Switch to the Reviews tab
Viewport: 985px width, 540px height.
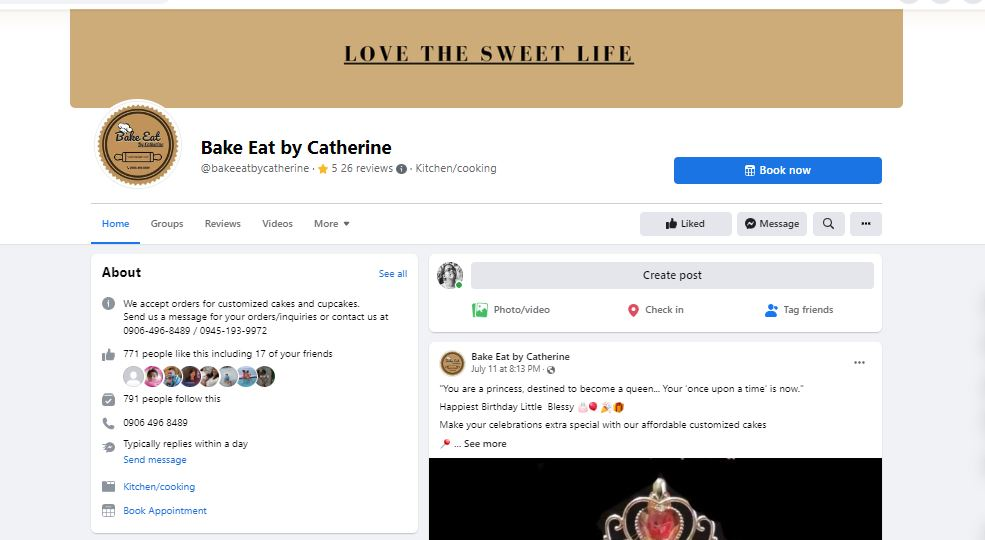pyautogui.click(x=222, y=224)
